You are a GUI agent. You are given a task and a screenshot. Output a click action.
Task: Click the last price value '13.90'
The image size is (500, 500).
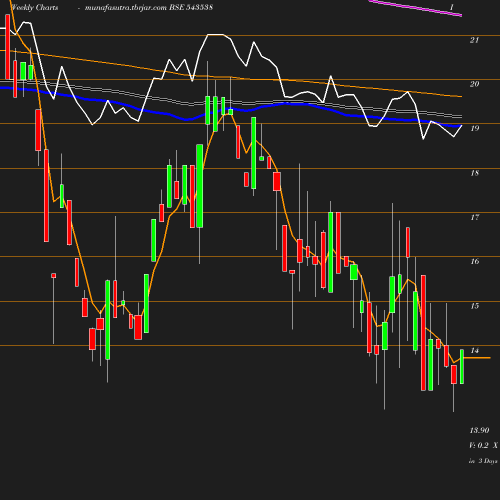tap(479, 430)
